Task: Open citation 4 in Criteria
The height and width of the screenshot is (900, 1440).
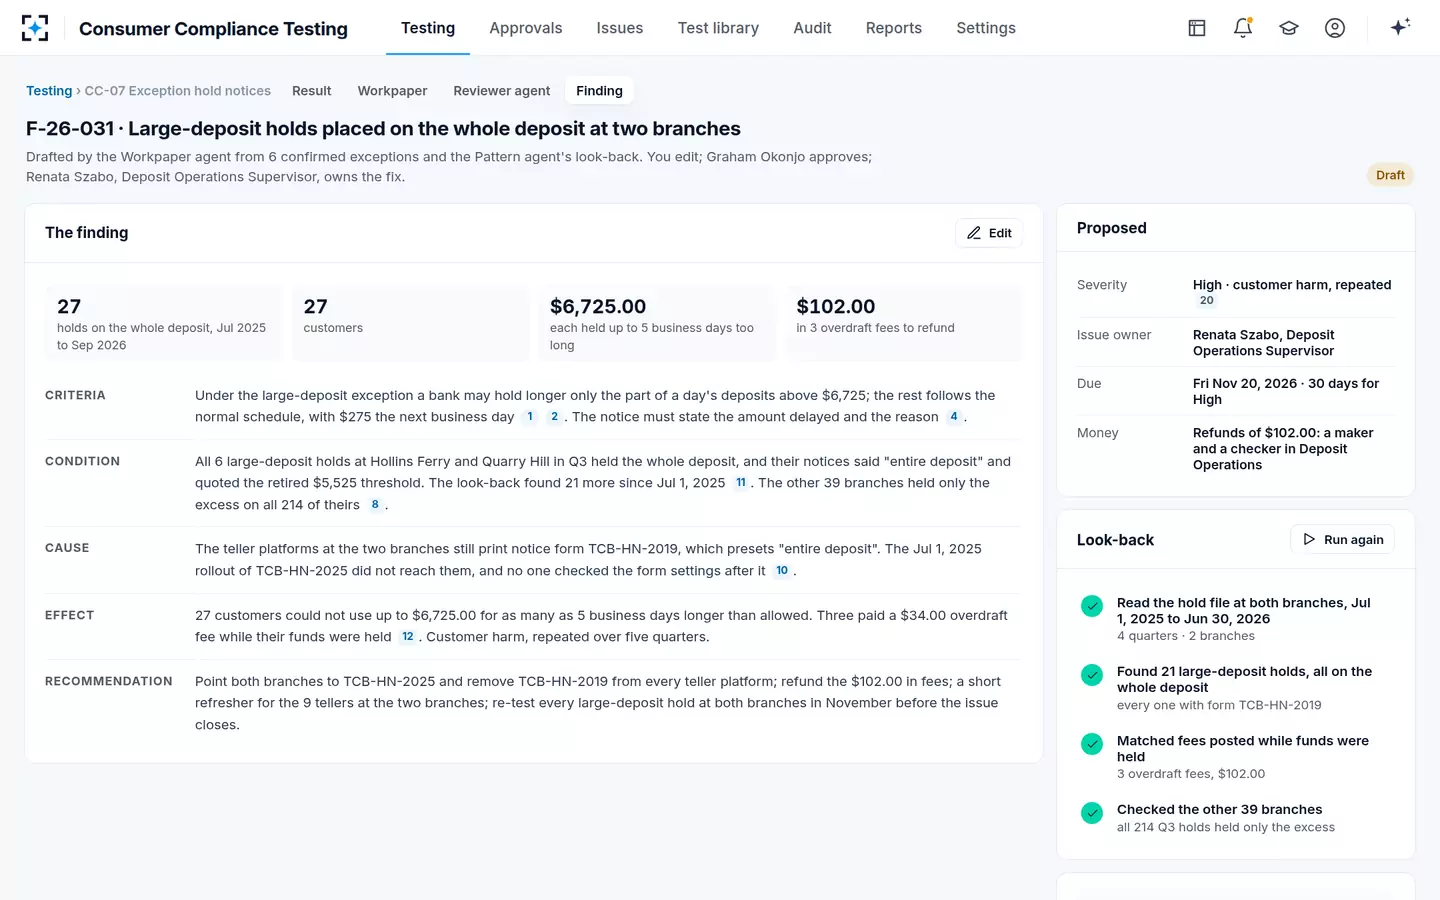Action: (954, 417)
